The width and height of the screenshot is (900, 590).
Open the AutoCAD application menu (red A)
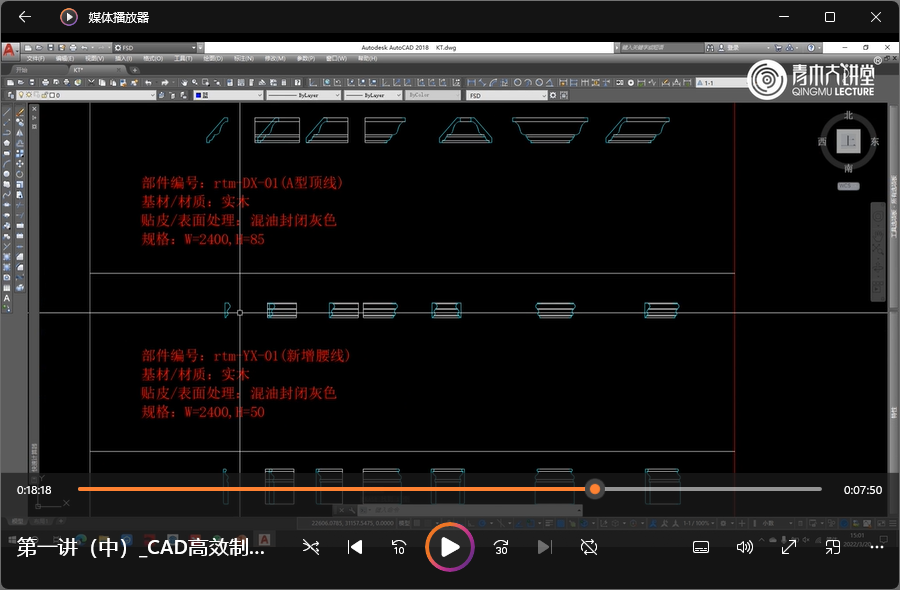10,51
